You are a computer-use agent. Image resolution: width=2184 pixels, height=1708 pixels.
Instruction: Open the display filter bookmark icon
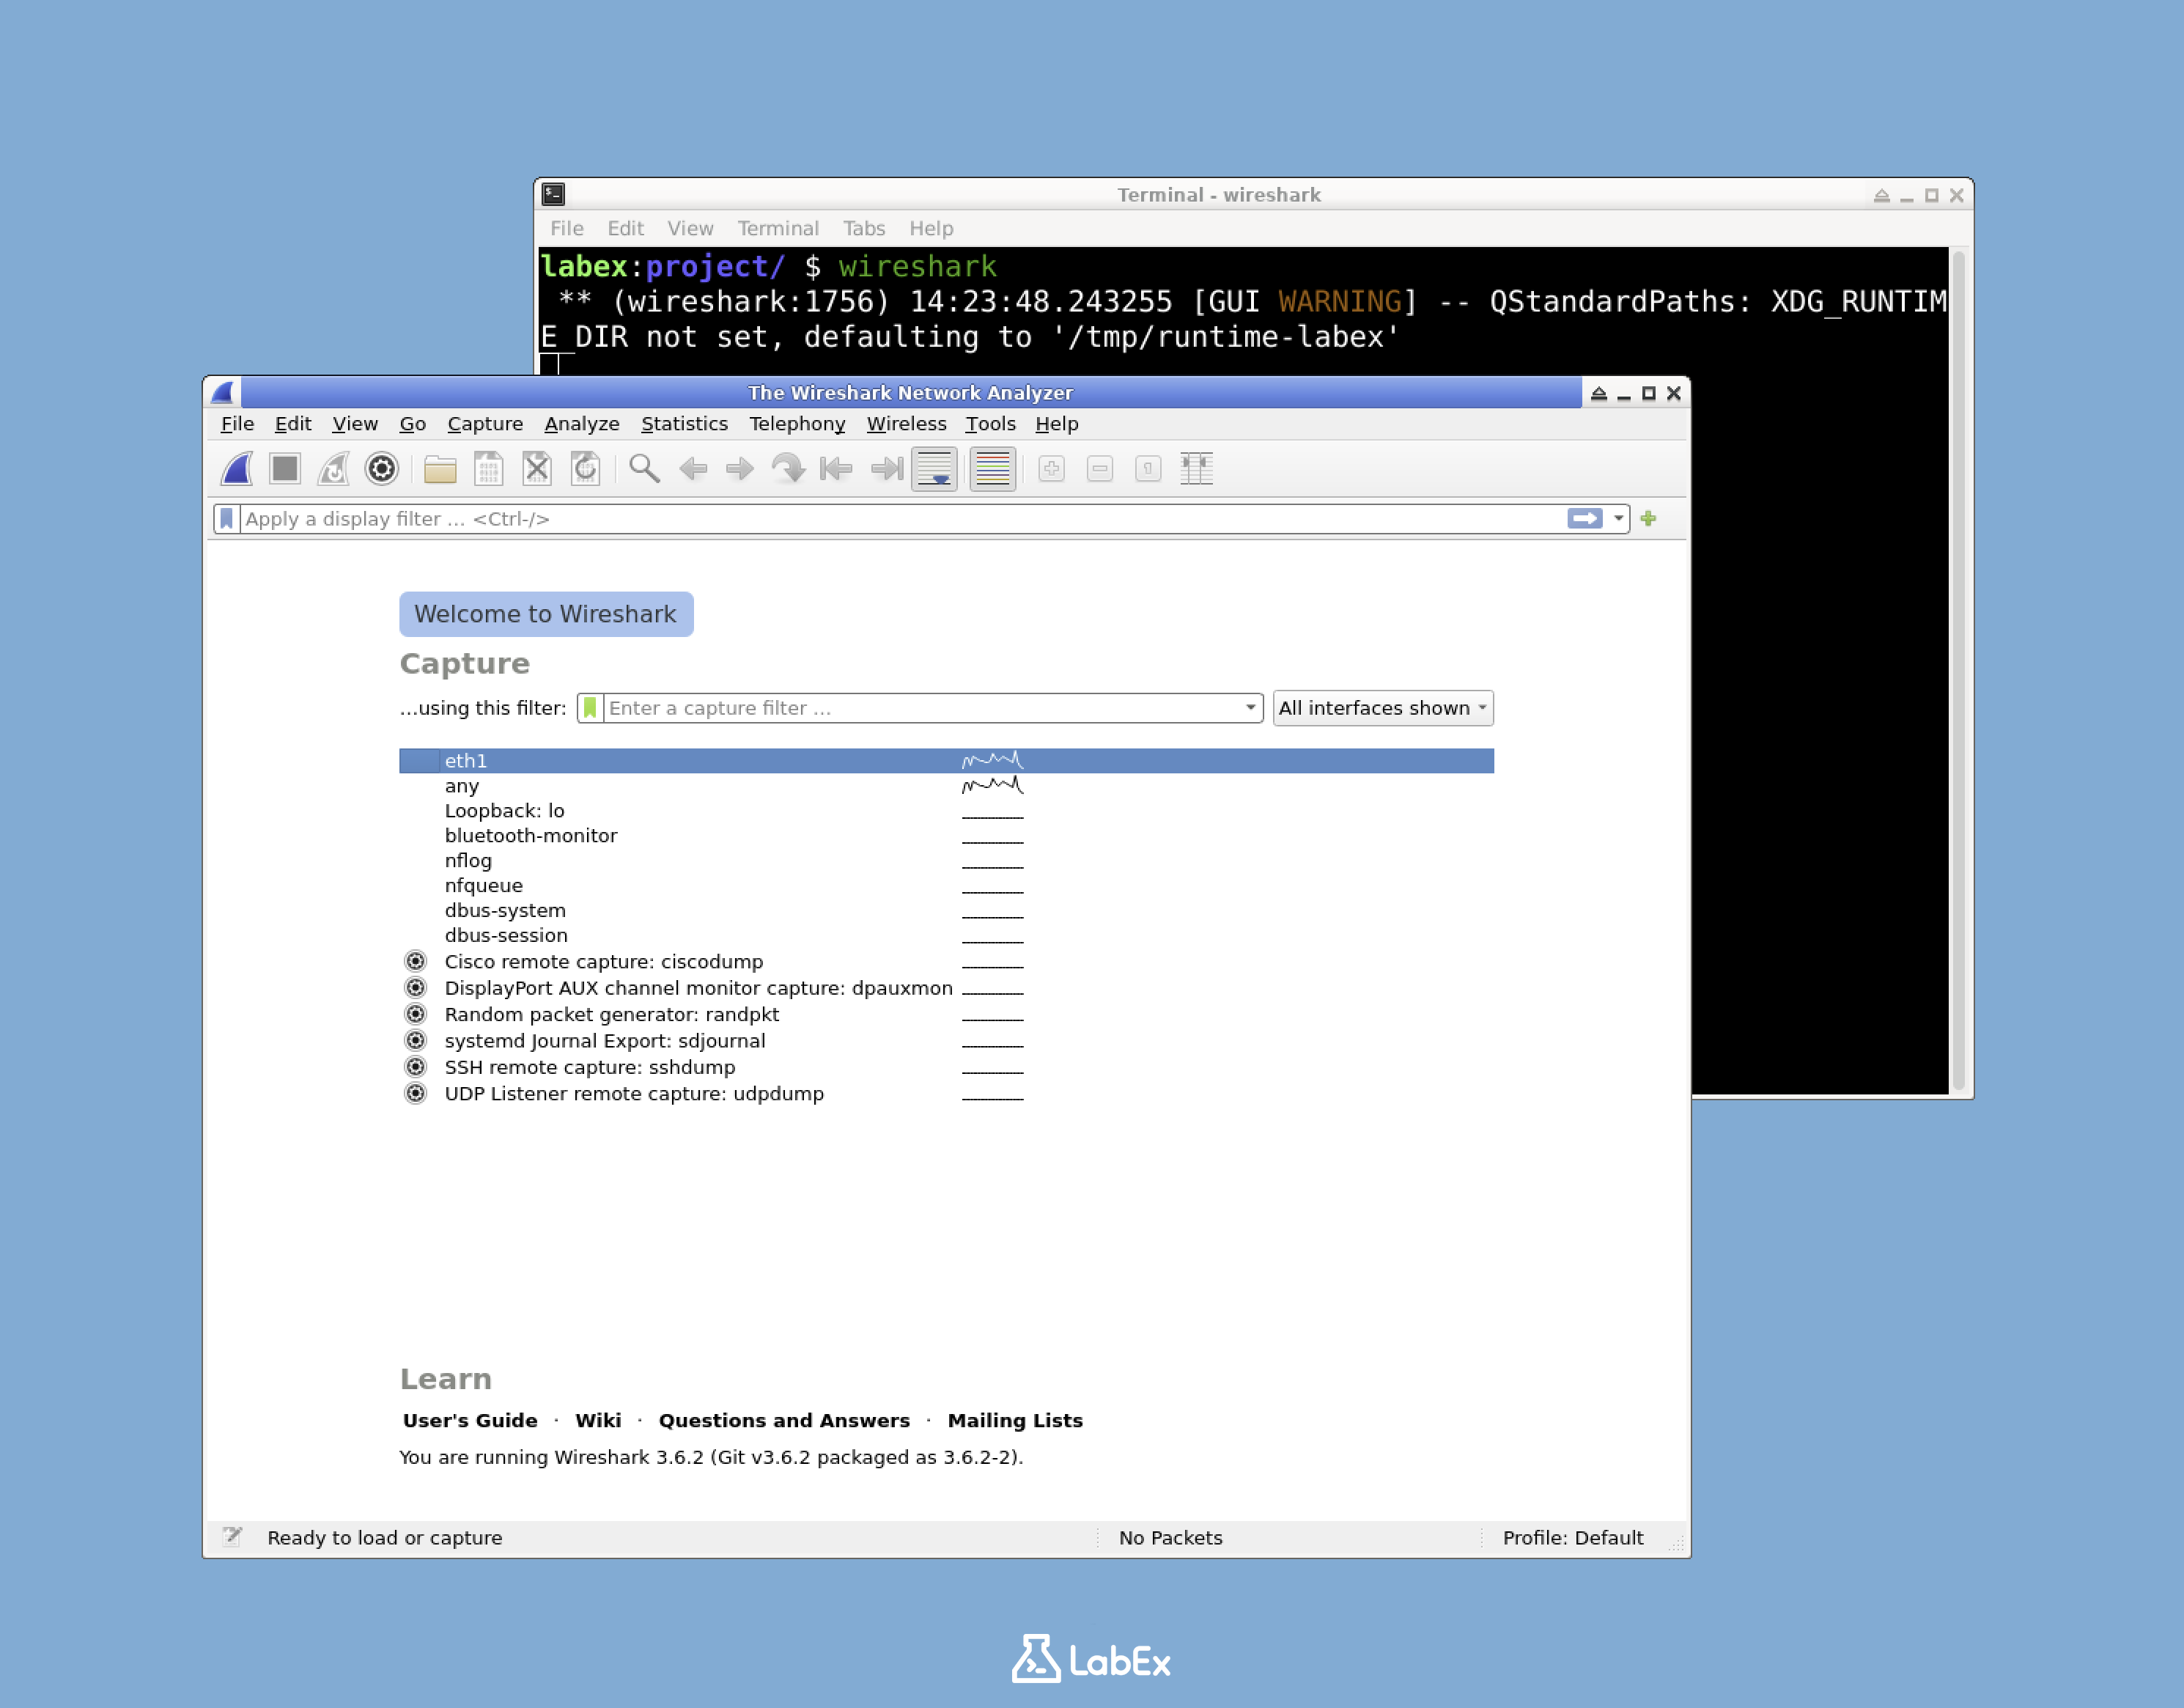[x=226, y=518]
